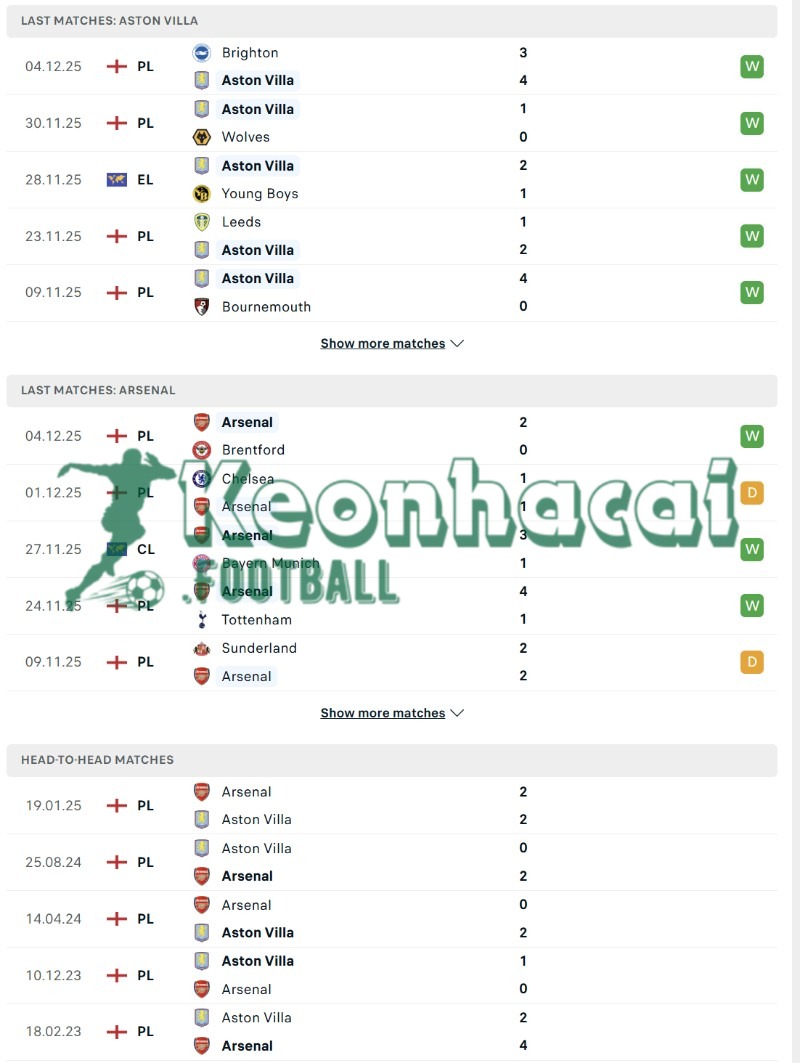Viewport: 800px width, 1063px height.
Task: Click the Arsenal crest in 18.02.23 match
Action: click(202, 1046)
